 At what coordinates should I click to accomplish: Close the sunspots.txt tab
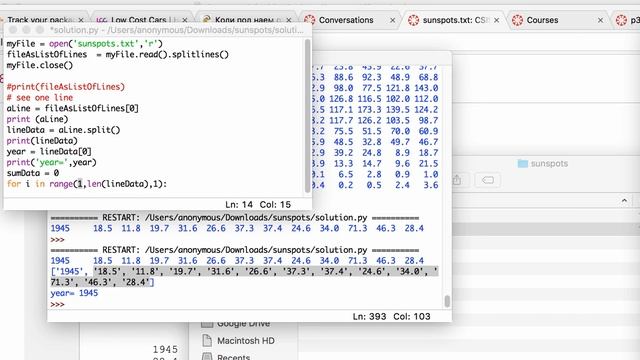point(496,20)
